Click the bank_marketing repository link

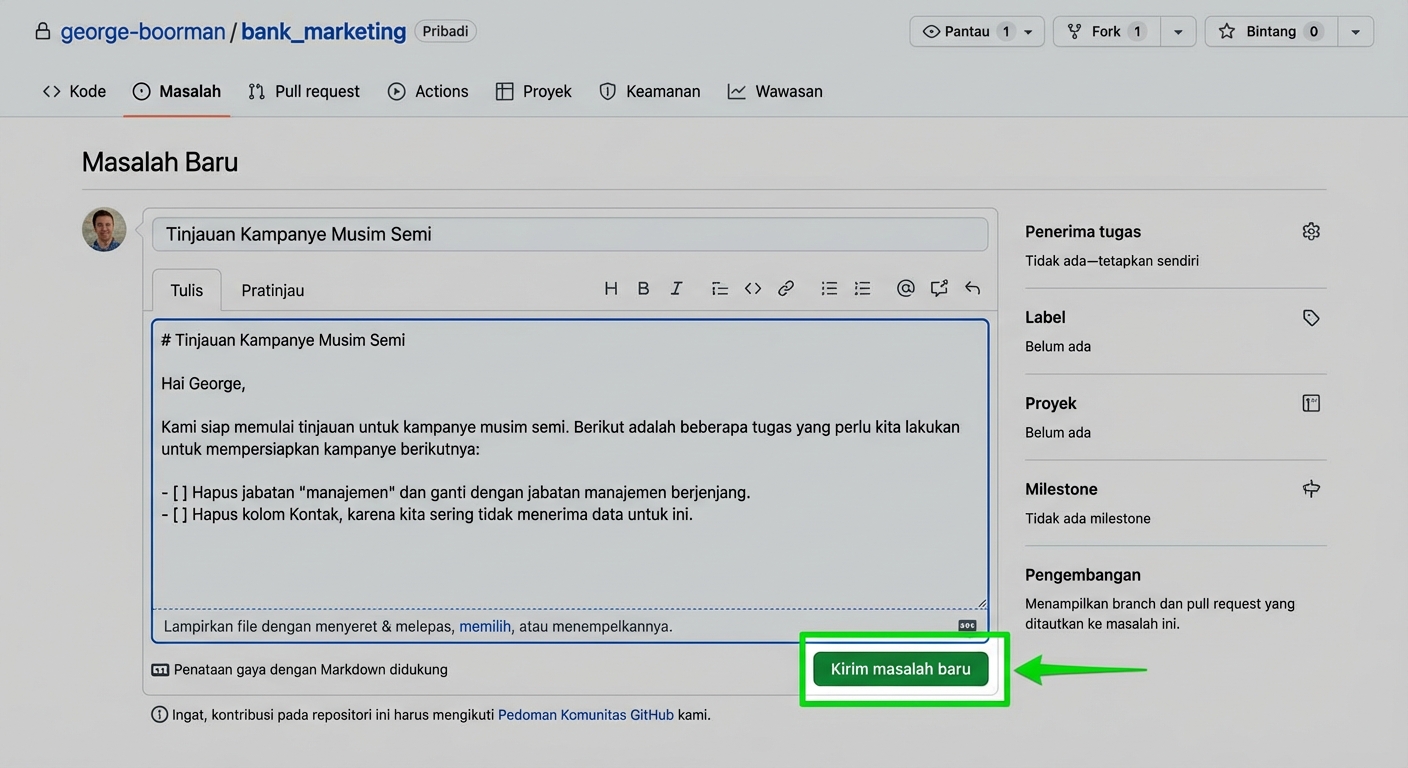click(x=324, y=31)
